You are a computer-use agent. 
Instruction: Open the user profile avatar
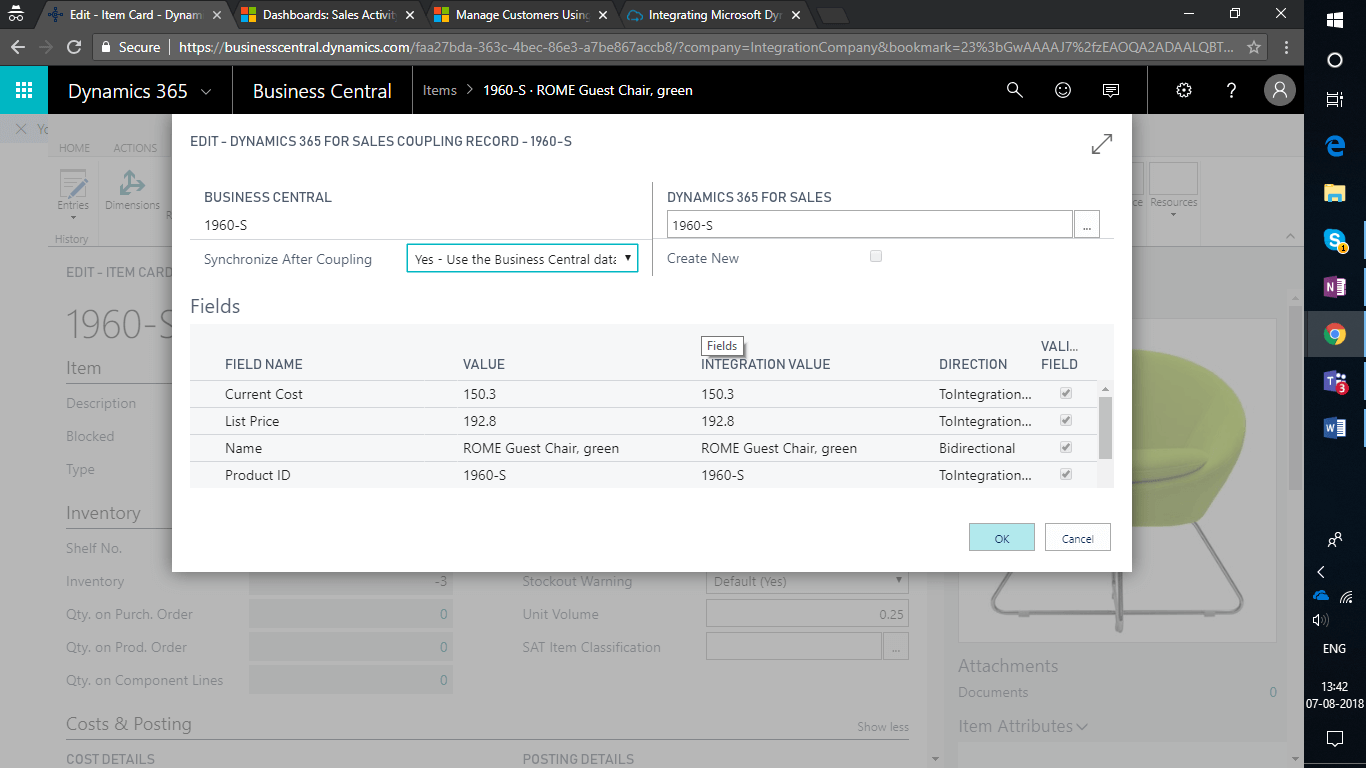tap(1279, 90)
